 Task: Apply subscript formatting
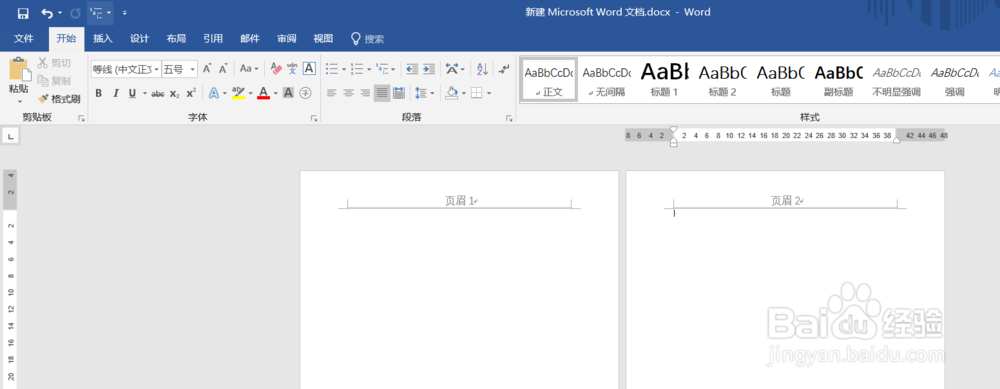pos(174,94)
